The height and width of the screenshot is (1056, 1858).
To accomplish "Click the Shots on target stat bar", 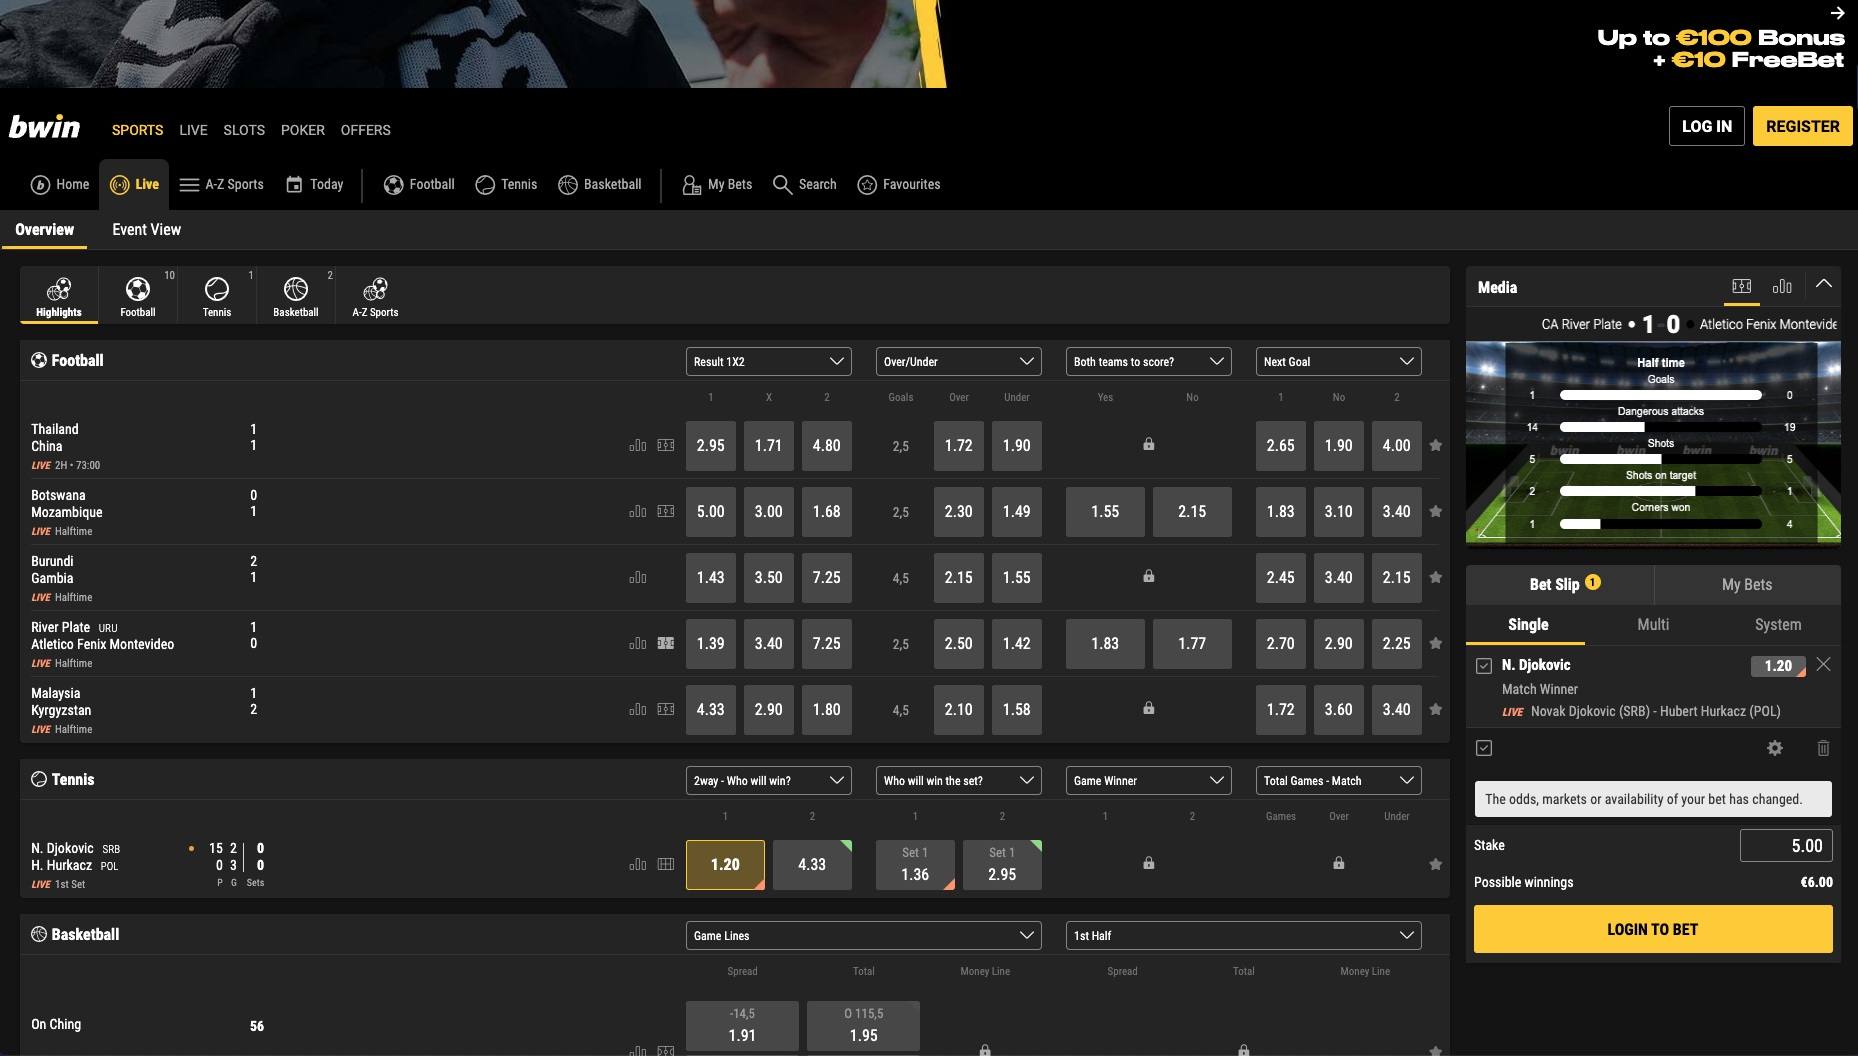I will point(1660,491).
